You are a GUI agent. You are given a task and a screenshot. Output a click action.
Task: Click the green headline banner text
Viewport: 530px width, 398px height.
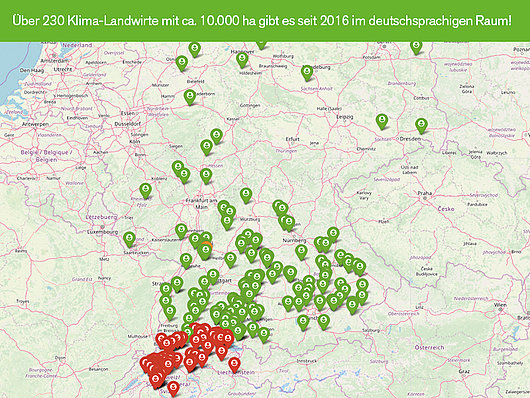point(262,21)
